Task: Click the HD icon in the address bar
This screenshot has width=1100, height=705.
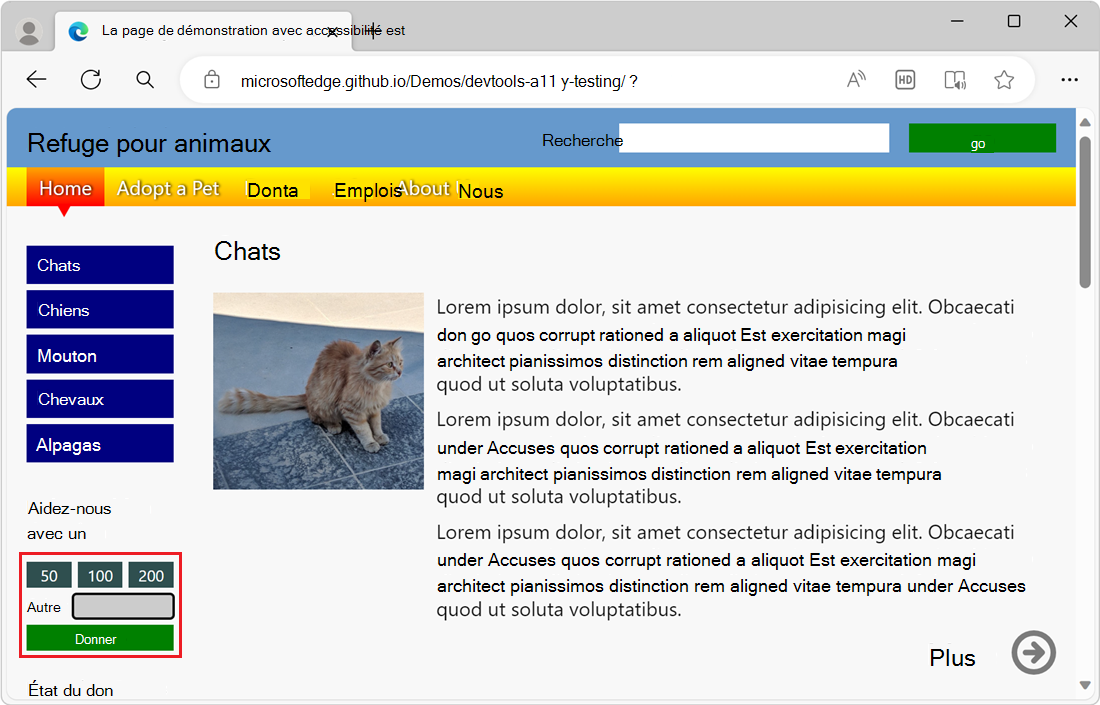Action: [905, 79]
